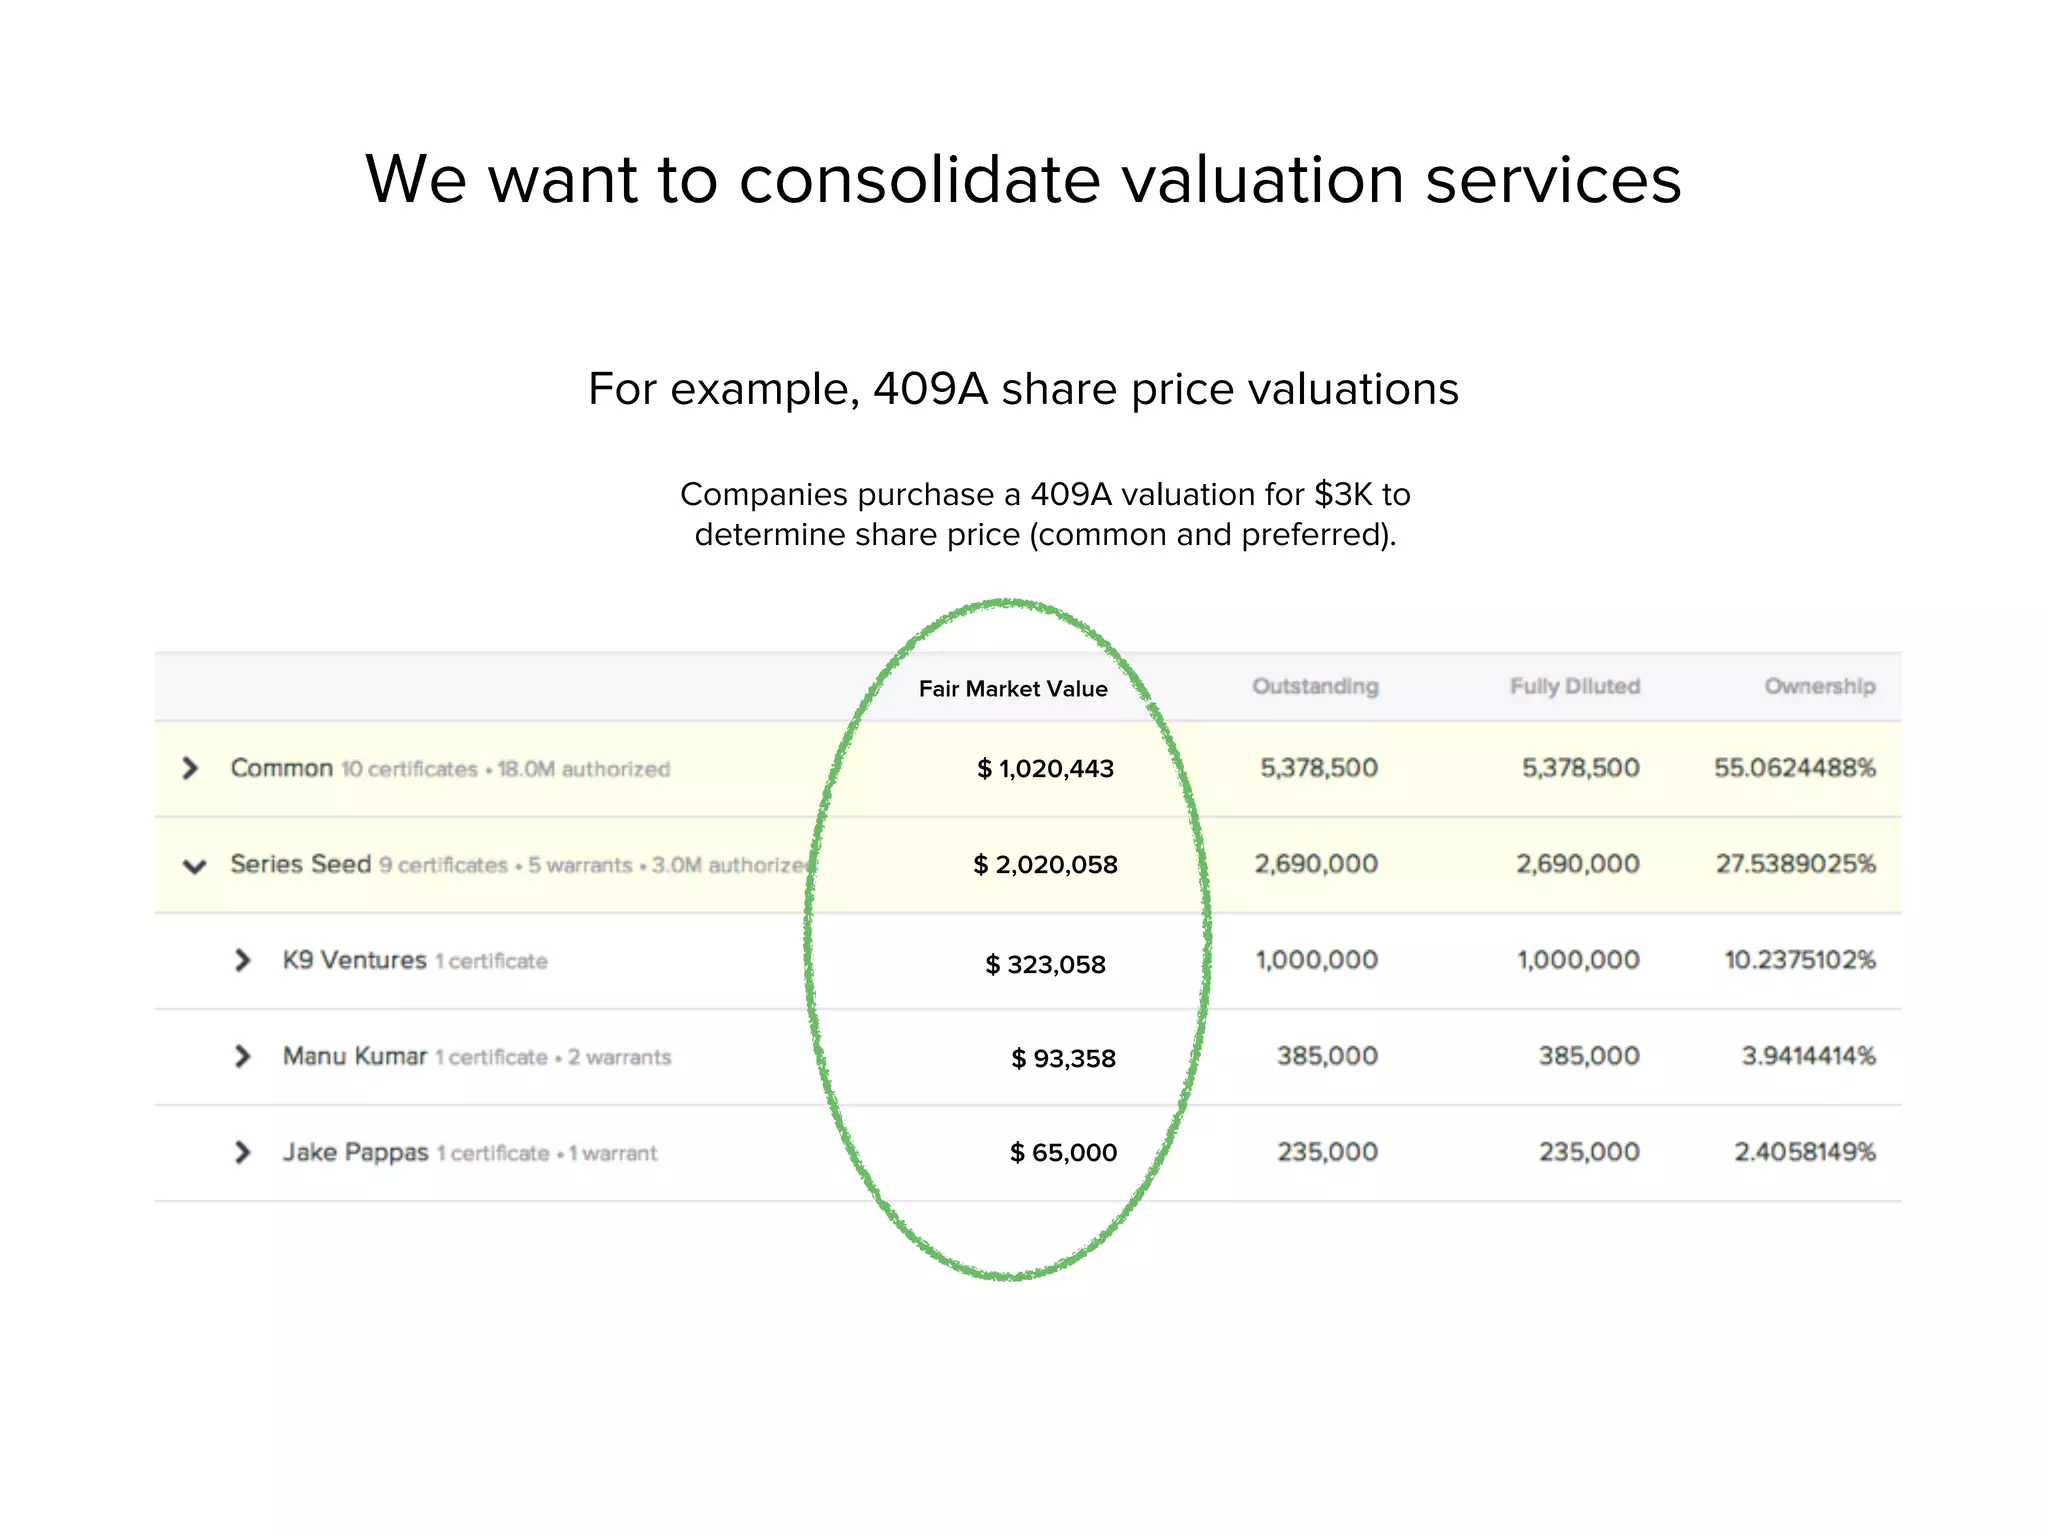
Task: Click the 10.2375102% ownership value
Action: [x=1800, y=960]
